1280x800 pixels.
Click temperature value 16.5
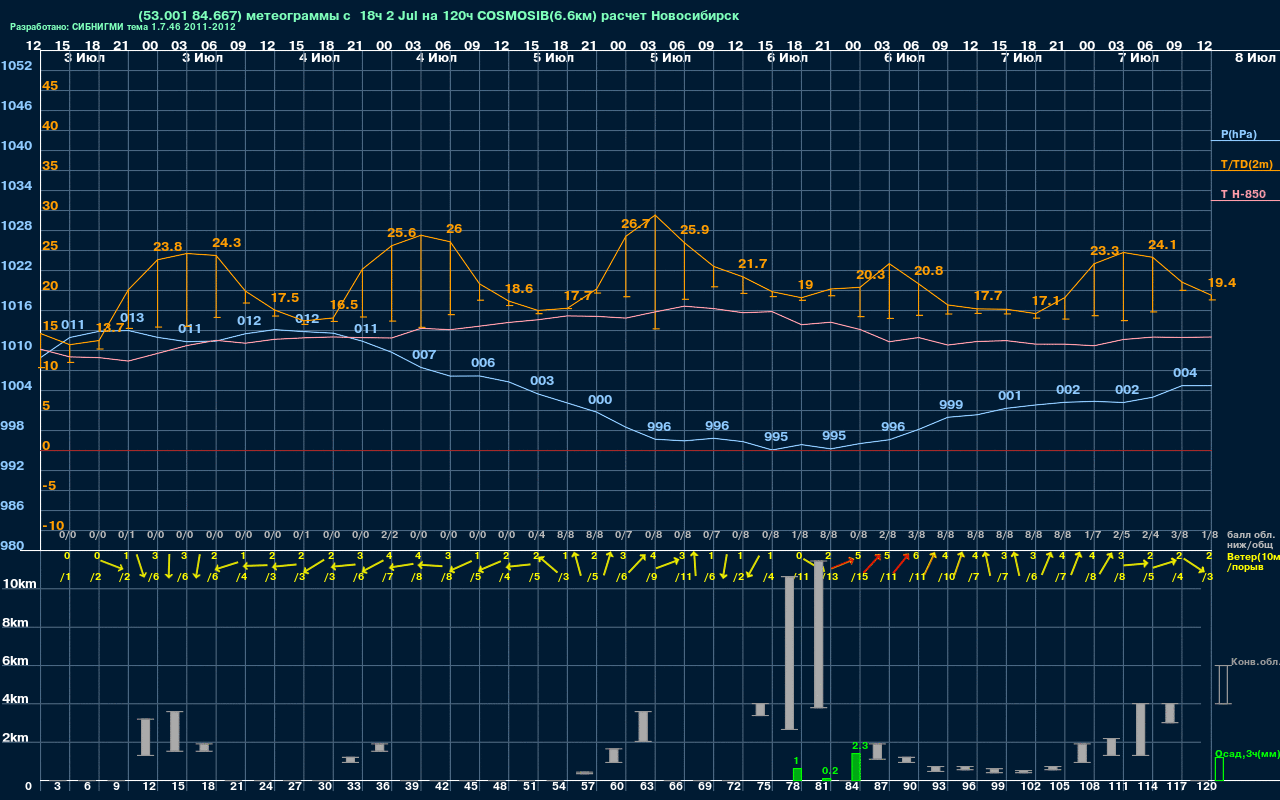click(343, 305)
